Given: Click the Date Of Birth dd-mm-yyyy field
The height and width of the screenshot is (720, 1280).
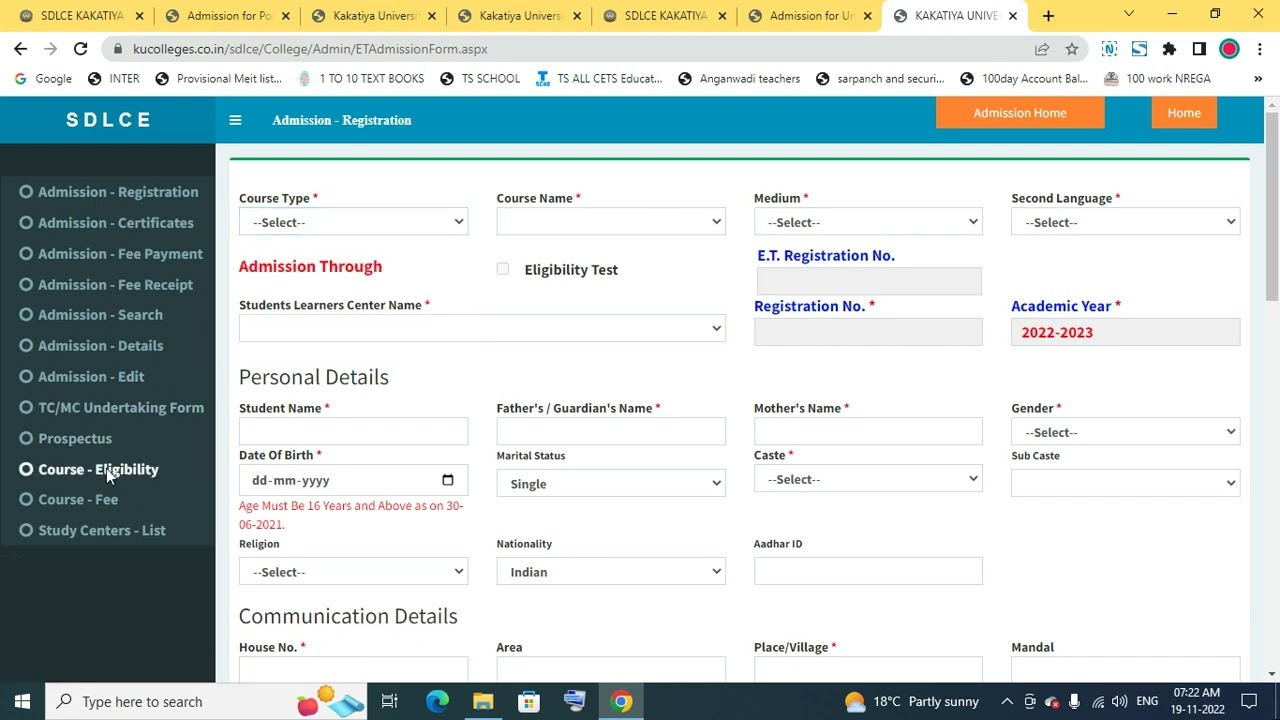Looking at the screenshot, I should point(353,480).
